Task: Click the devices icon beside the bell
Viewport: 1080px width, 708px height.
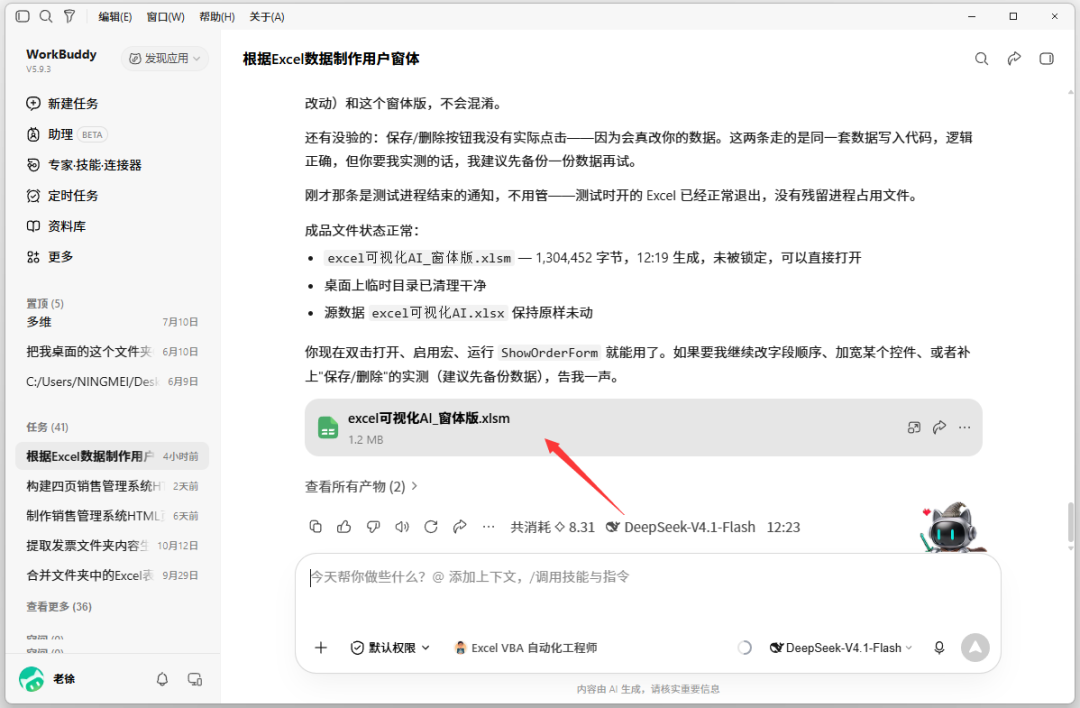Action: tap(195, 679)
